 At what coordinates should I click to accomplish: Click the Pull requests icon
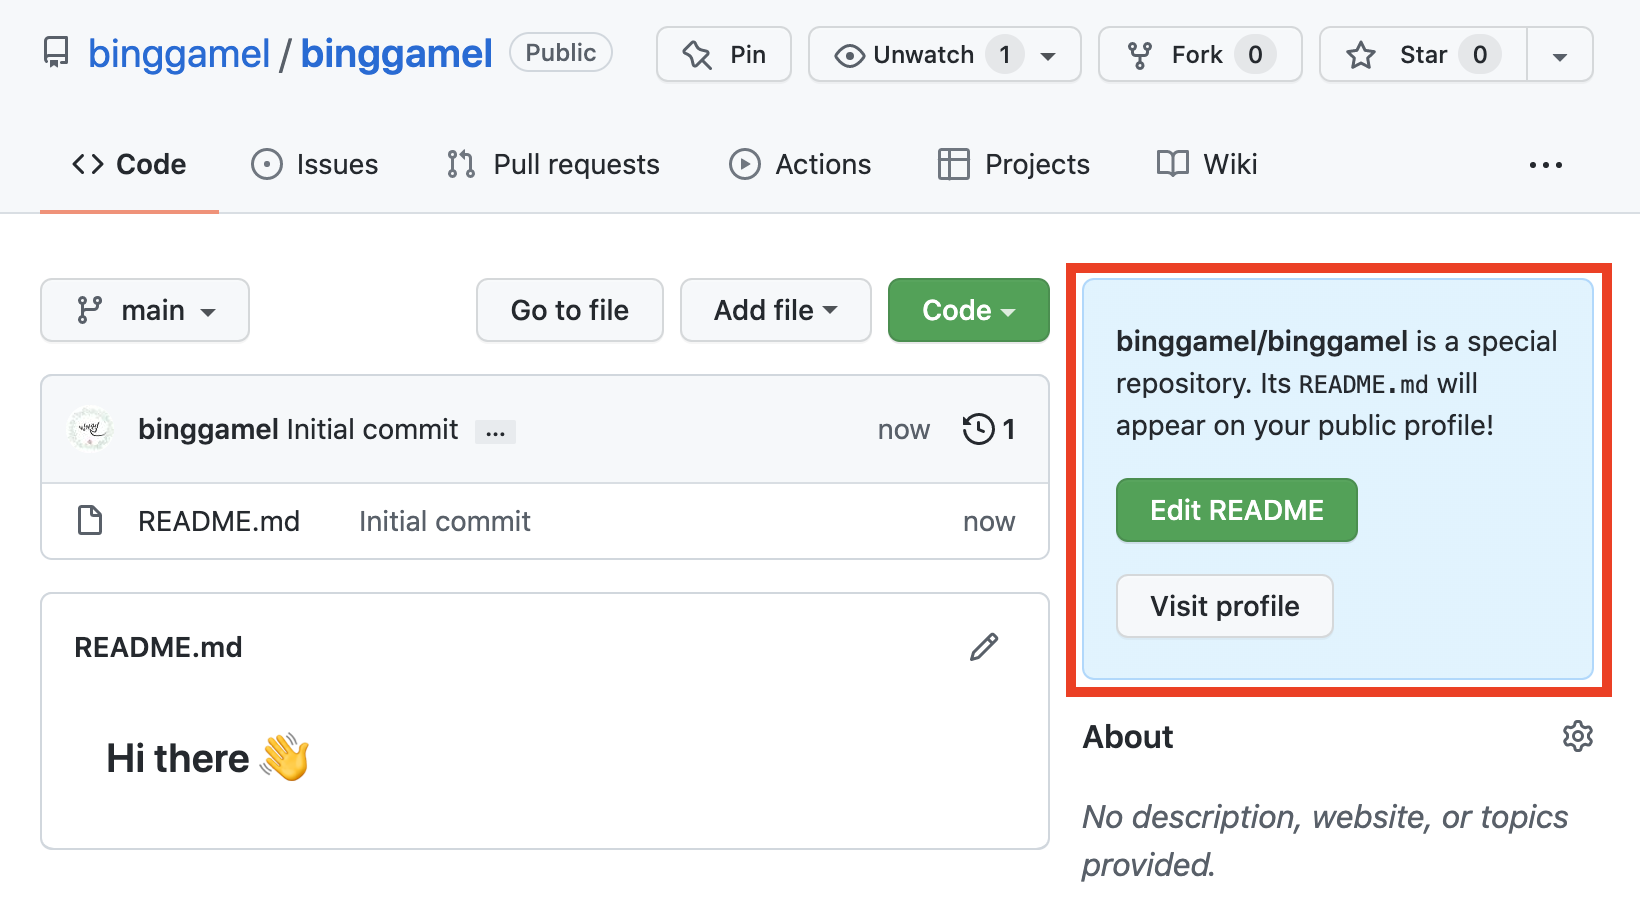click(461, 164)
